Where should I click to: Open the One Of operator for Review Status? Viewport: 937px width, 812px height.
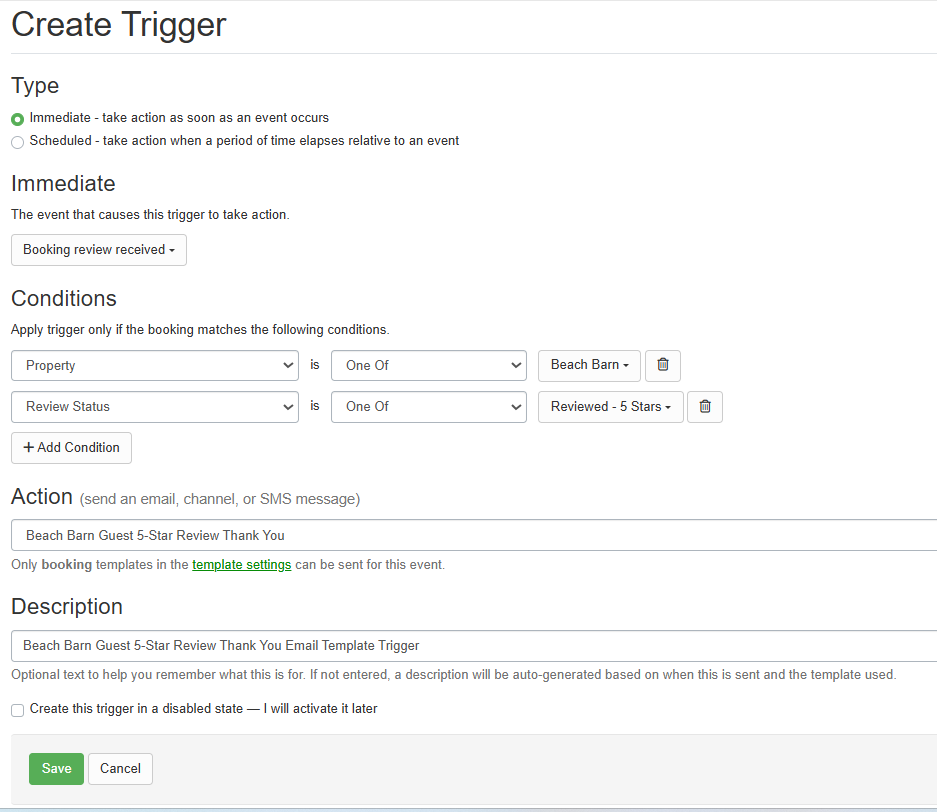tap(428, 407)
